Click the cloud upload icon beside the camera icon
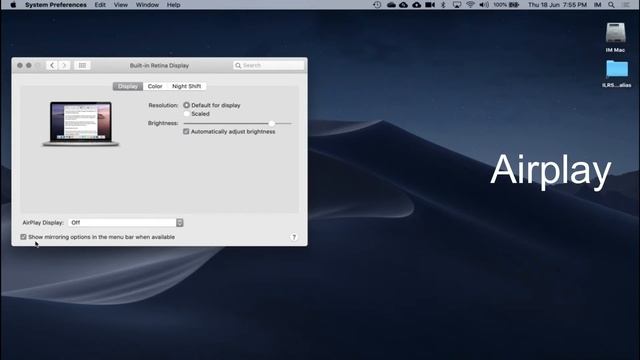This screenshot has height=360, width=640. [x=416, y=5]
